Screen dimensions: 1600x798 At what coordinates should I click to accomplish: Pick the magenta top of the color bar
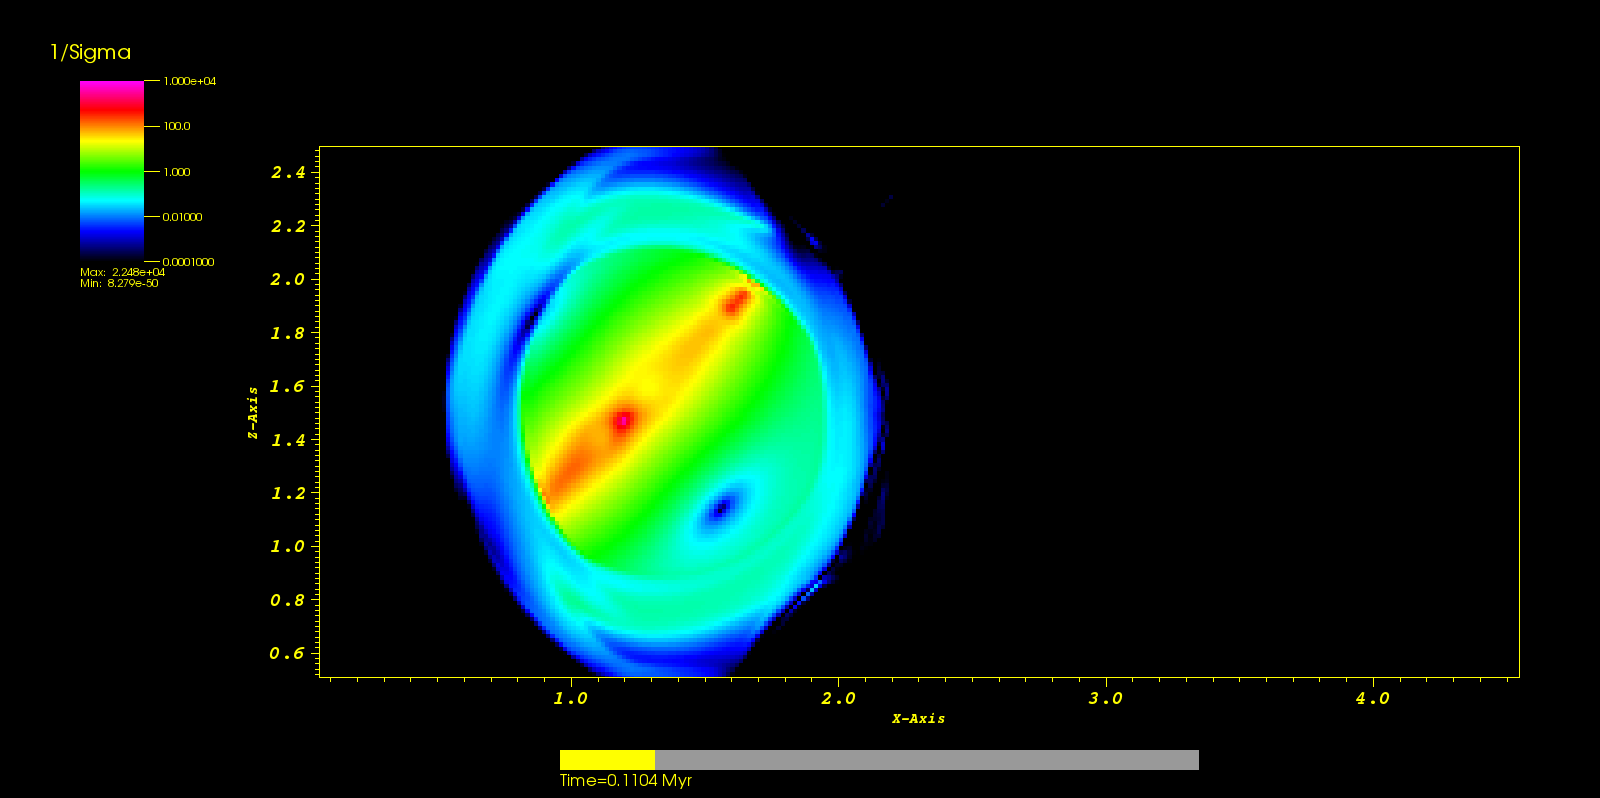tap(111, 90)
